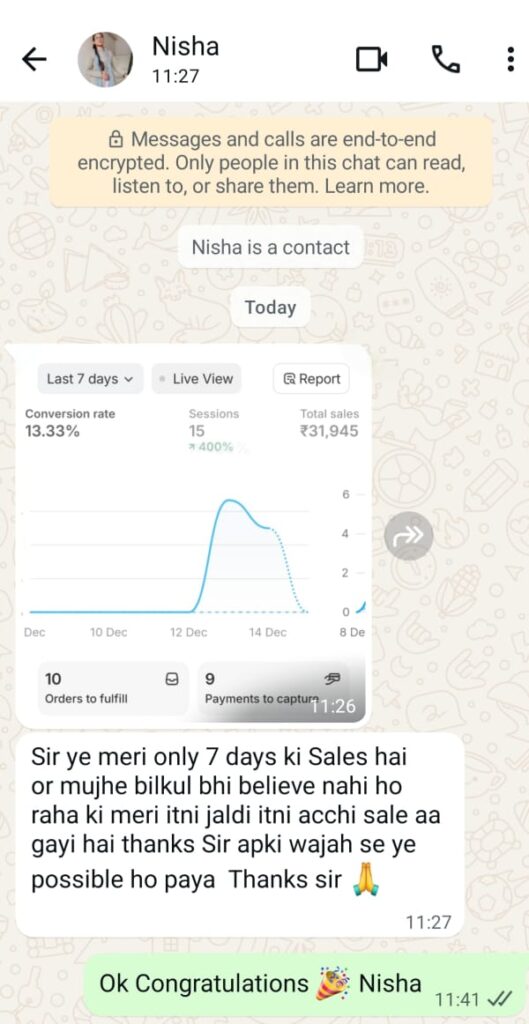
Task: Open the Report button in screenshot
Action: (312, 379)
